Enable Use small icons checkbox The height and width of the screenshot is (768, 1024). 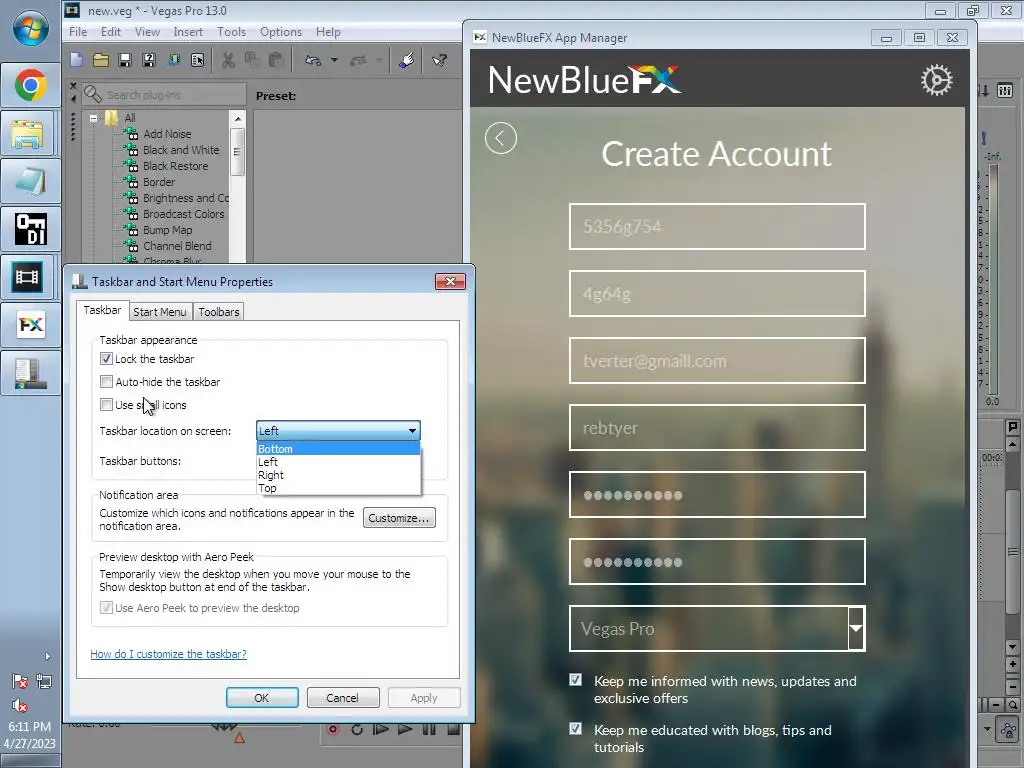point(106,404)
